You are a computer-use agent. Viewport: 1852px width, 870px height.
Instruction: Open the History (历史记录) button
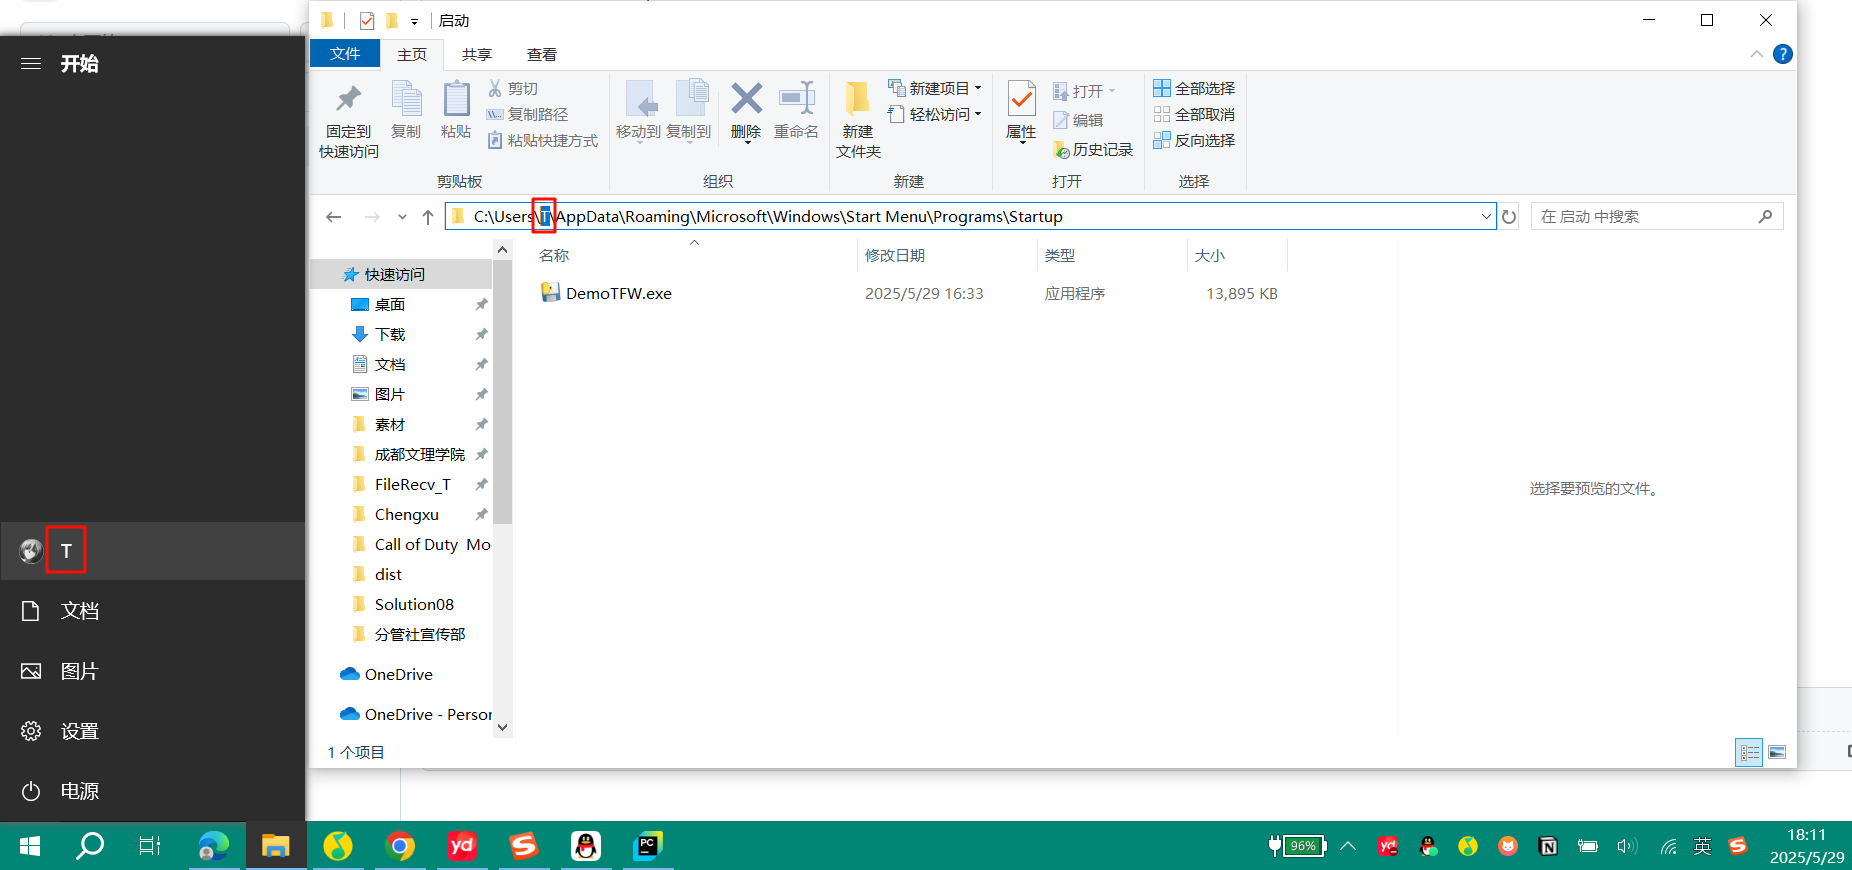(1093, 149)
